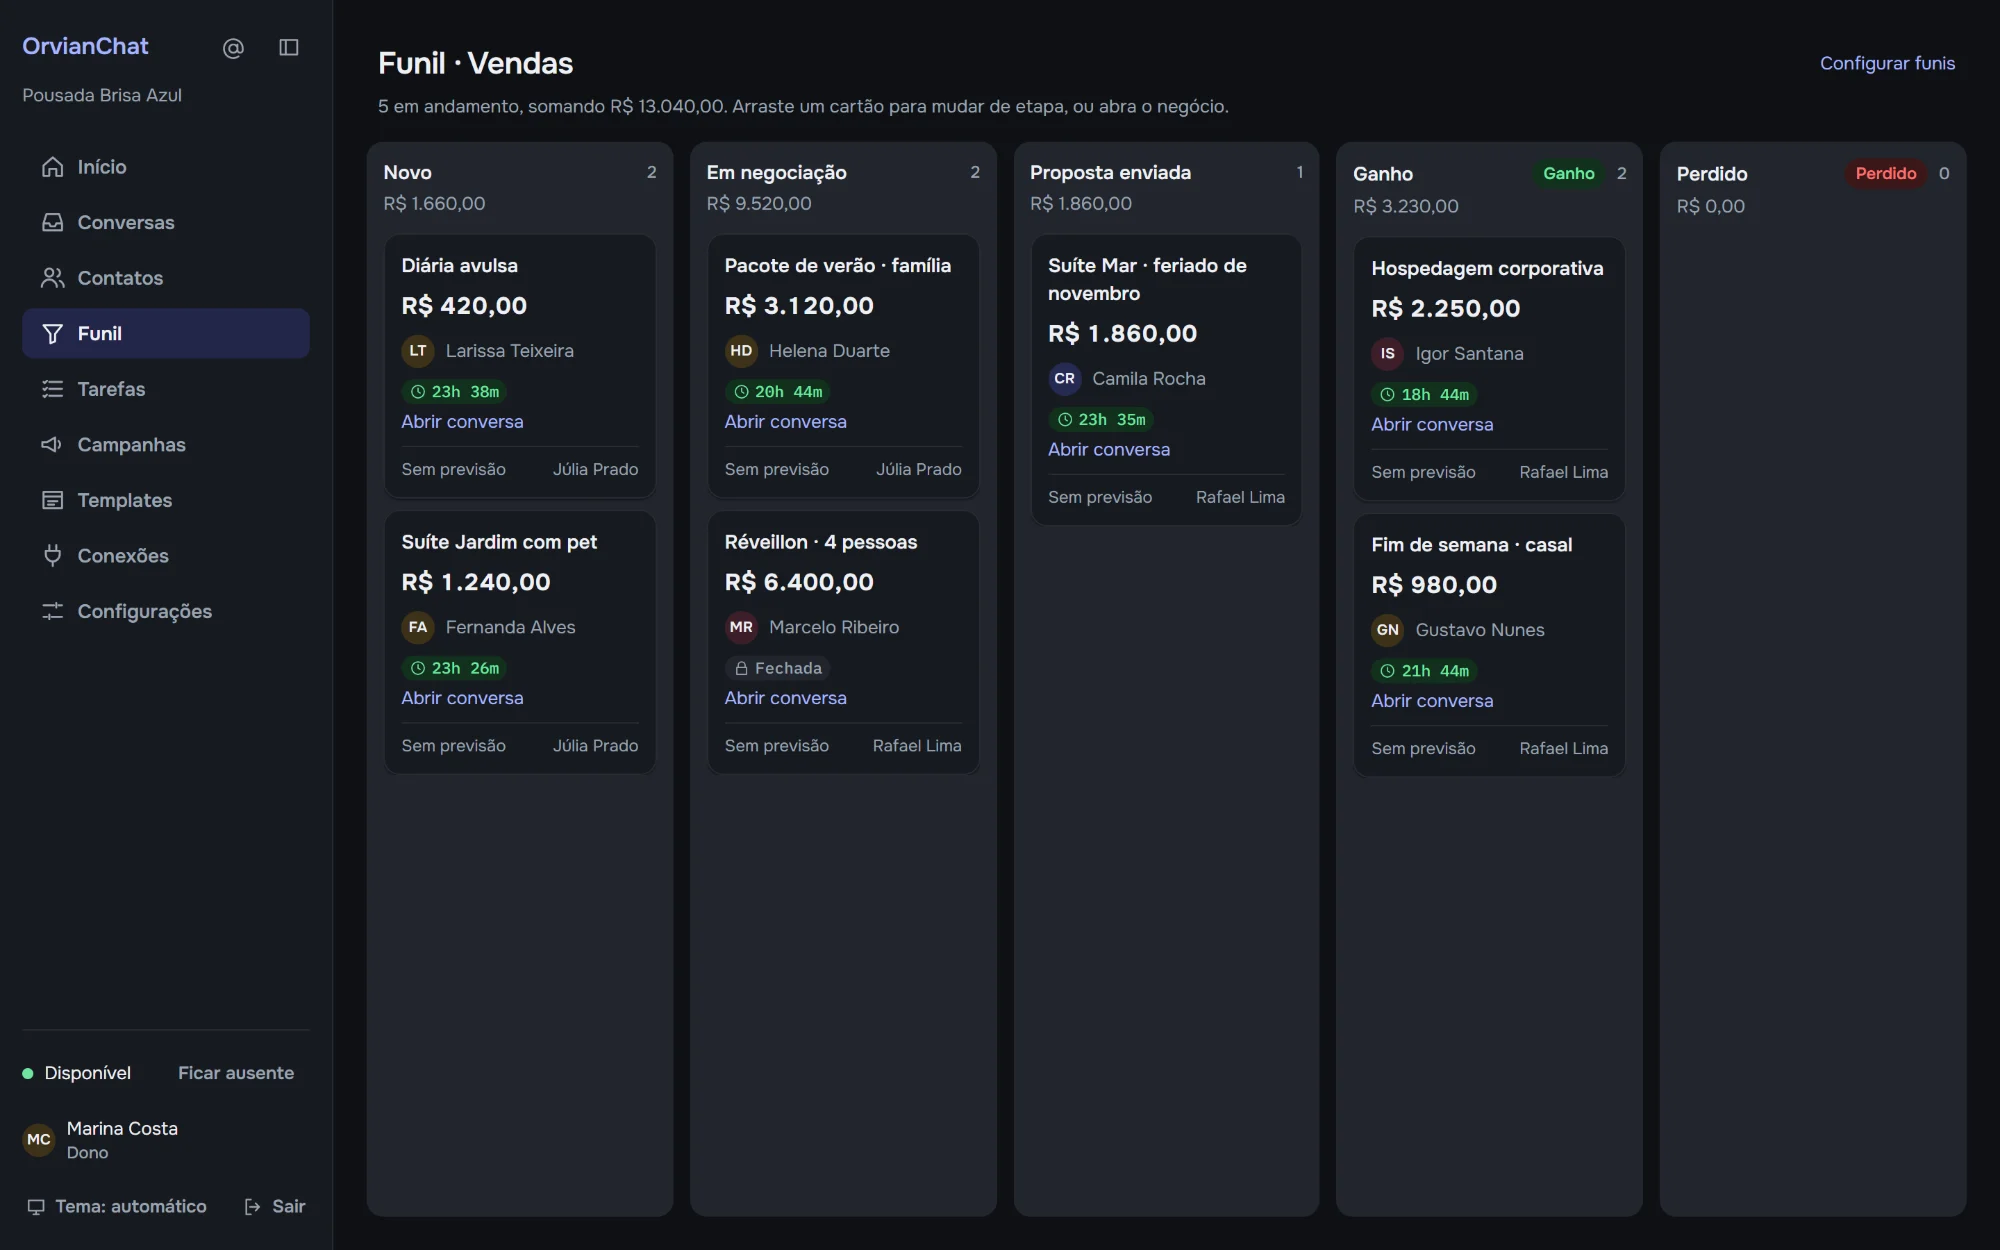The width and height of the screenshot is (2000, 1250).
Task: Click the 21h 44m timer badge
Action: tap(1425, 671)
